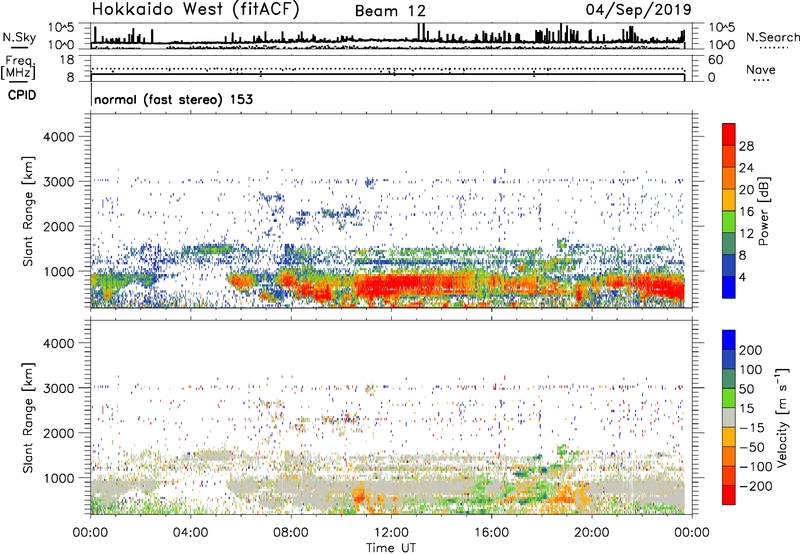
Task: Click the noise spike bars near 13:00 in the N.Sky panel
Action: [x=421, y=32]
